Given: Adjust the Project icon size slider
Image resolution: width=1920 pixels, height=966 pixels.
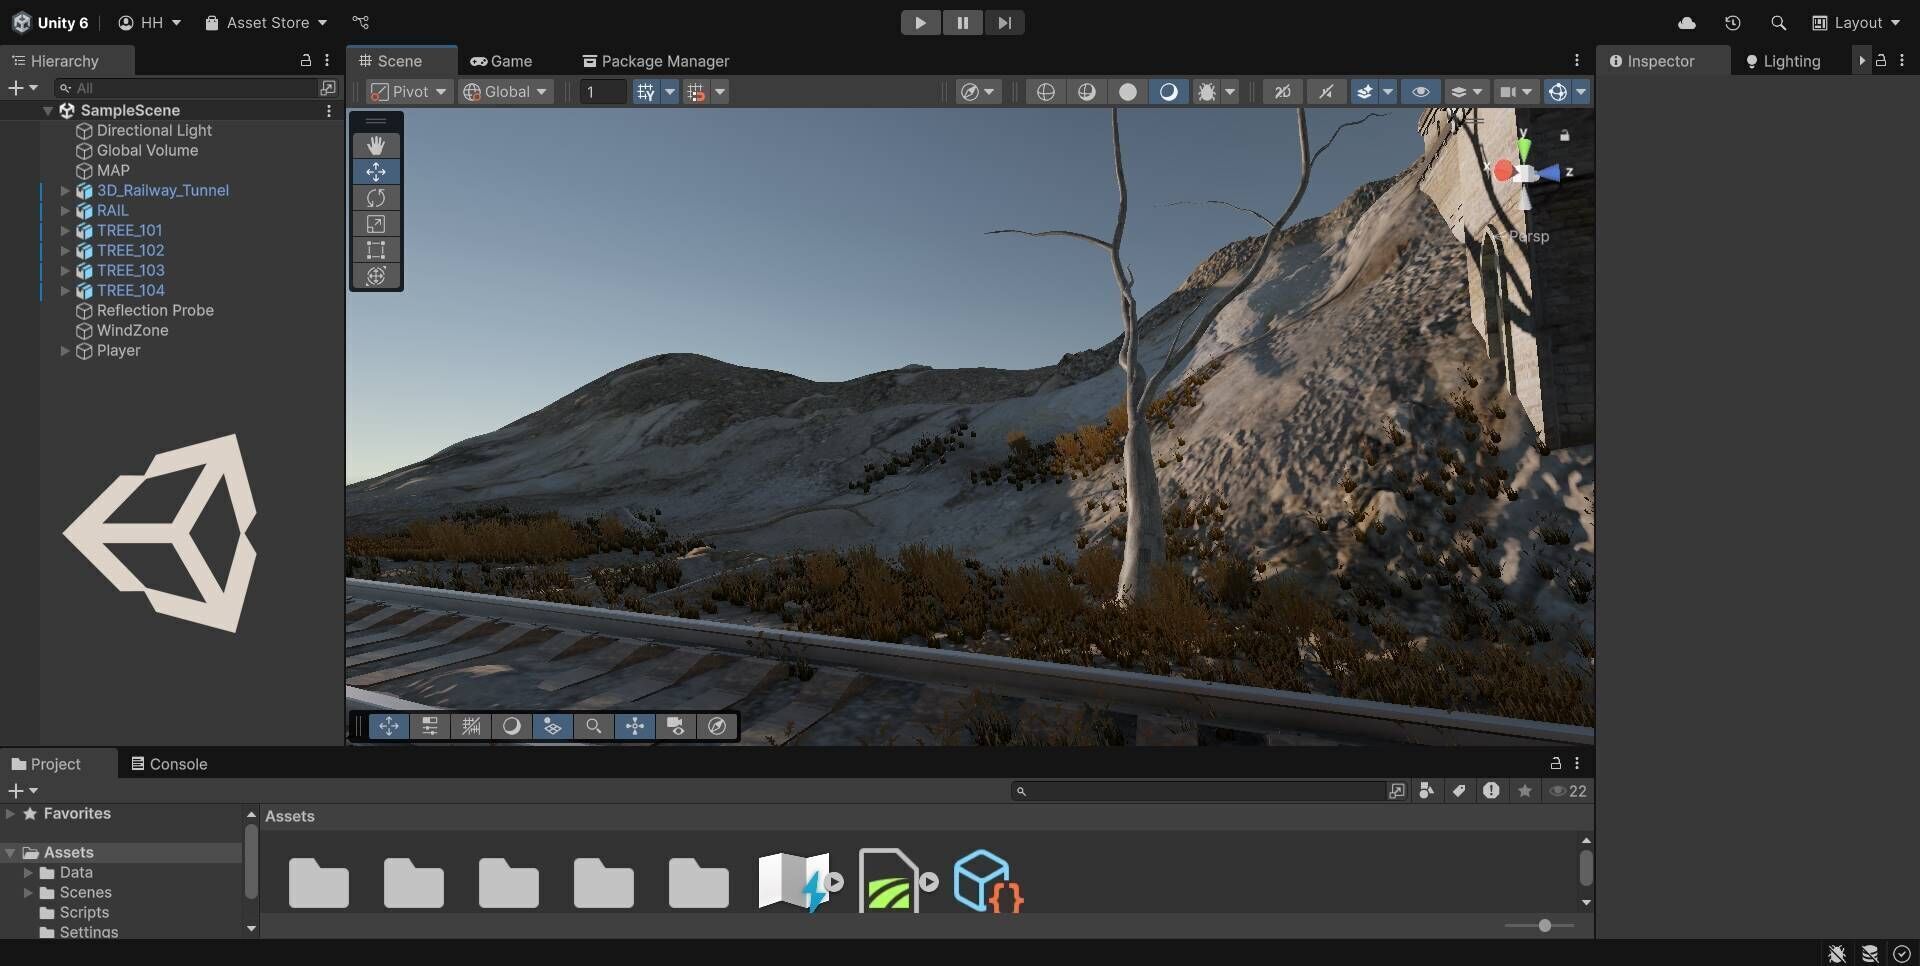Looking at the screenshot, I should (x=1540, y=926).
